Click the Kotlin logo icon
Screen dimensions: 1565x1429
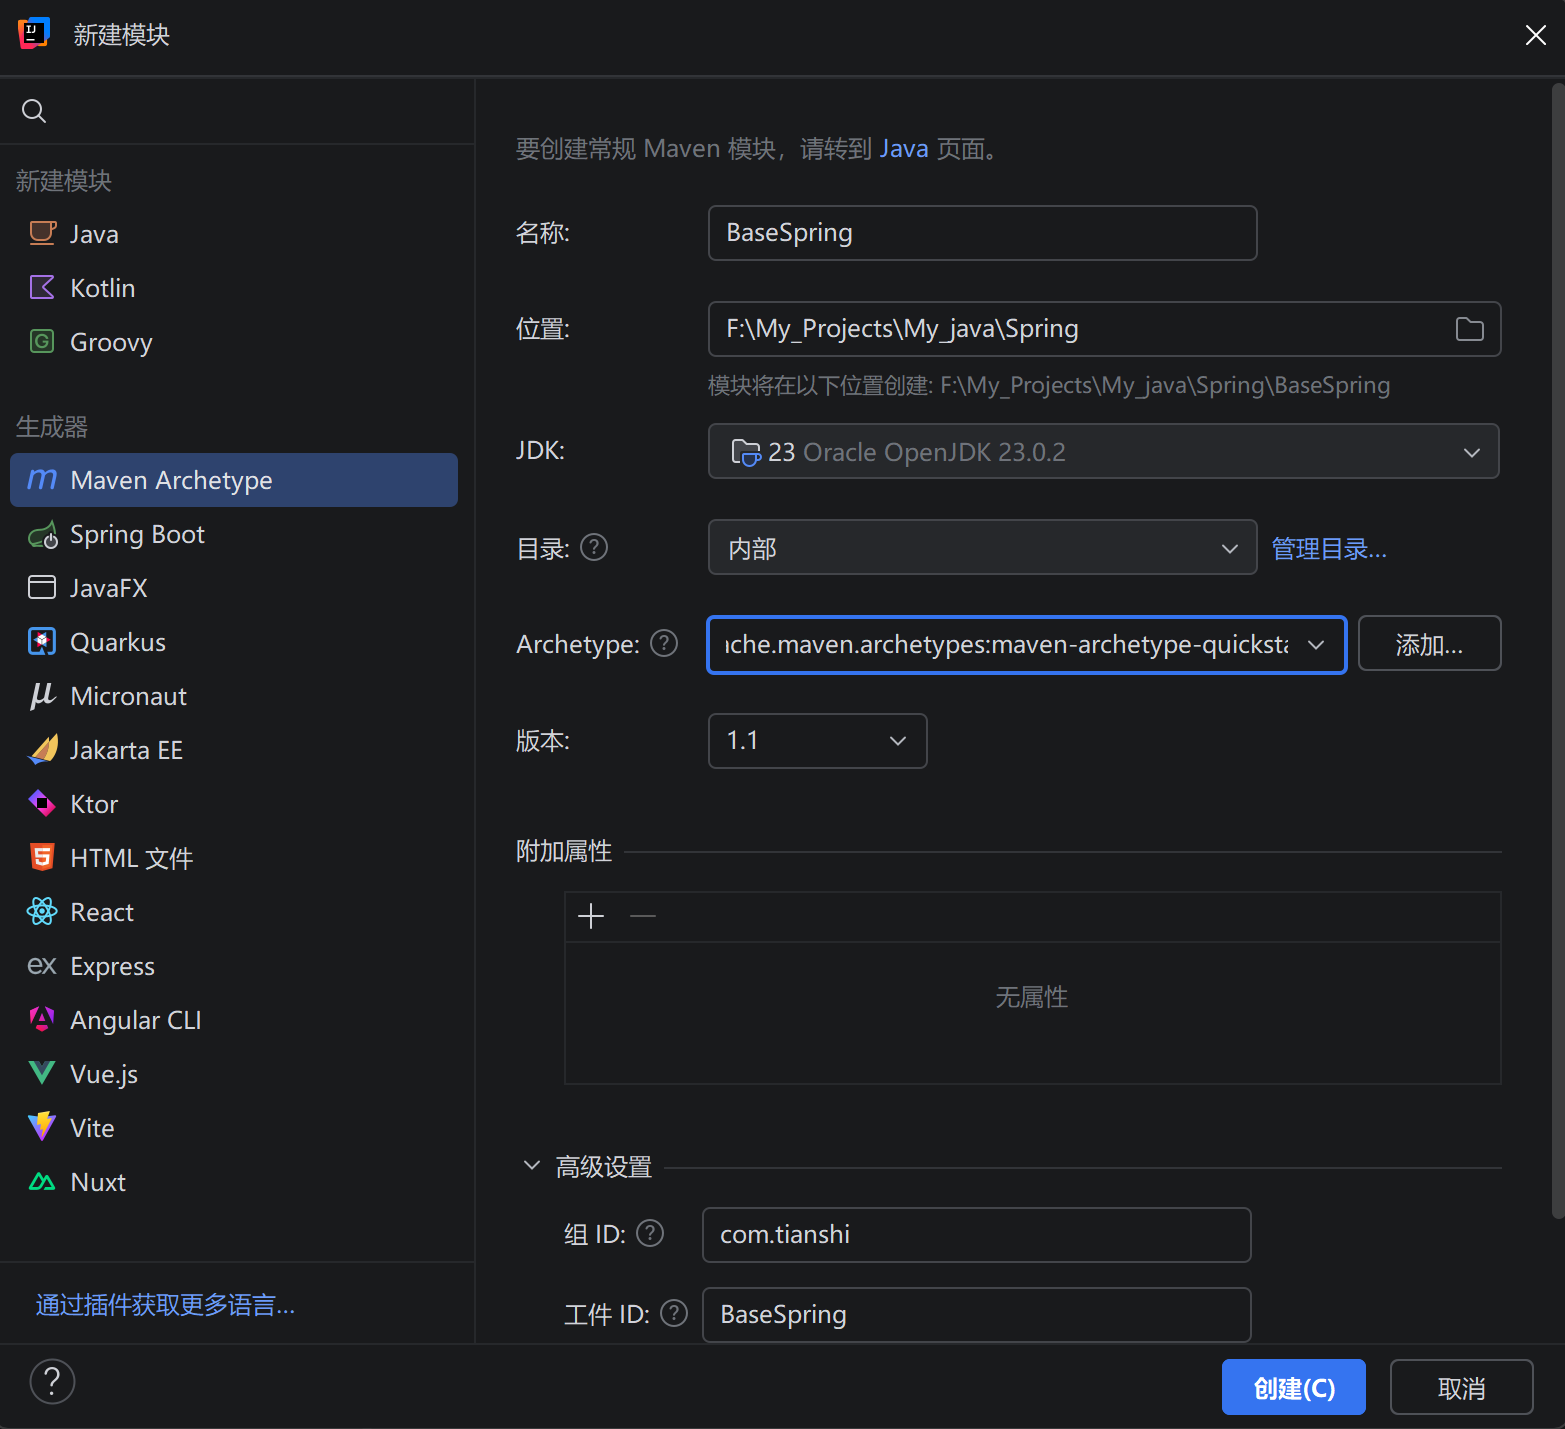(x=42, y=287)
